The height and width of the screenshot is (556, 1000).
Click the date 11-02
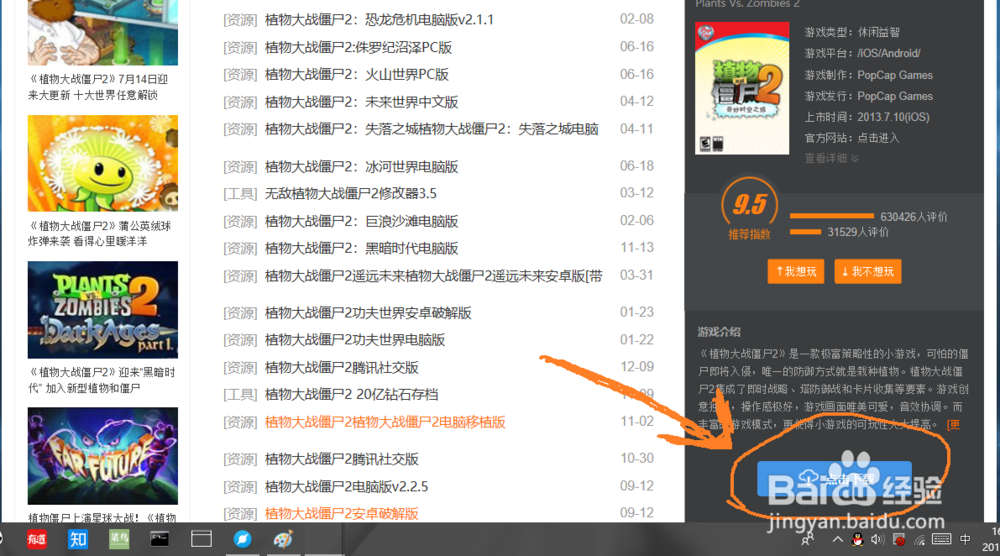(636, 421)
